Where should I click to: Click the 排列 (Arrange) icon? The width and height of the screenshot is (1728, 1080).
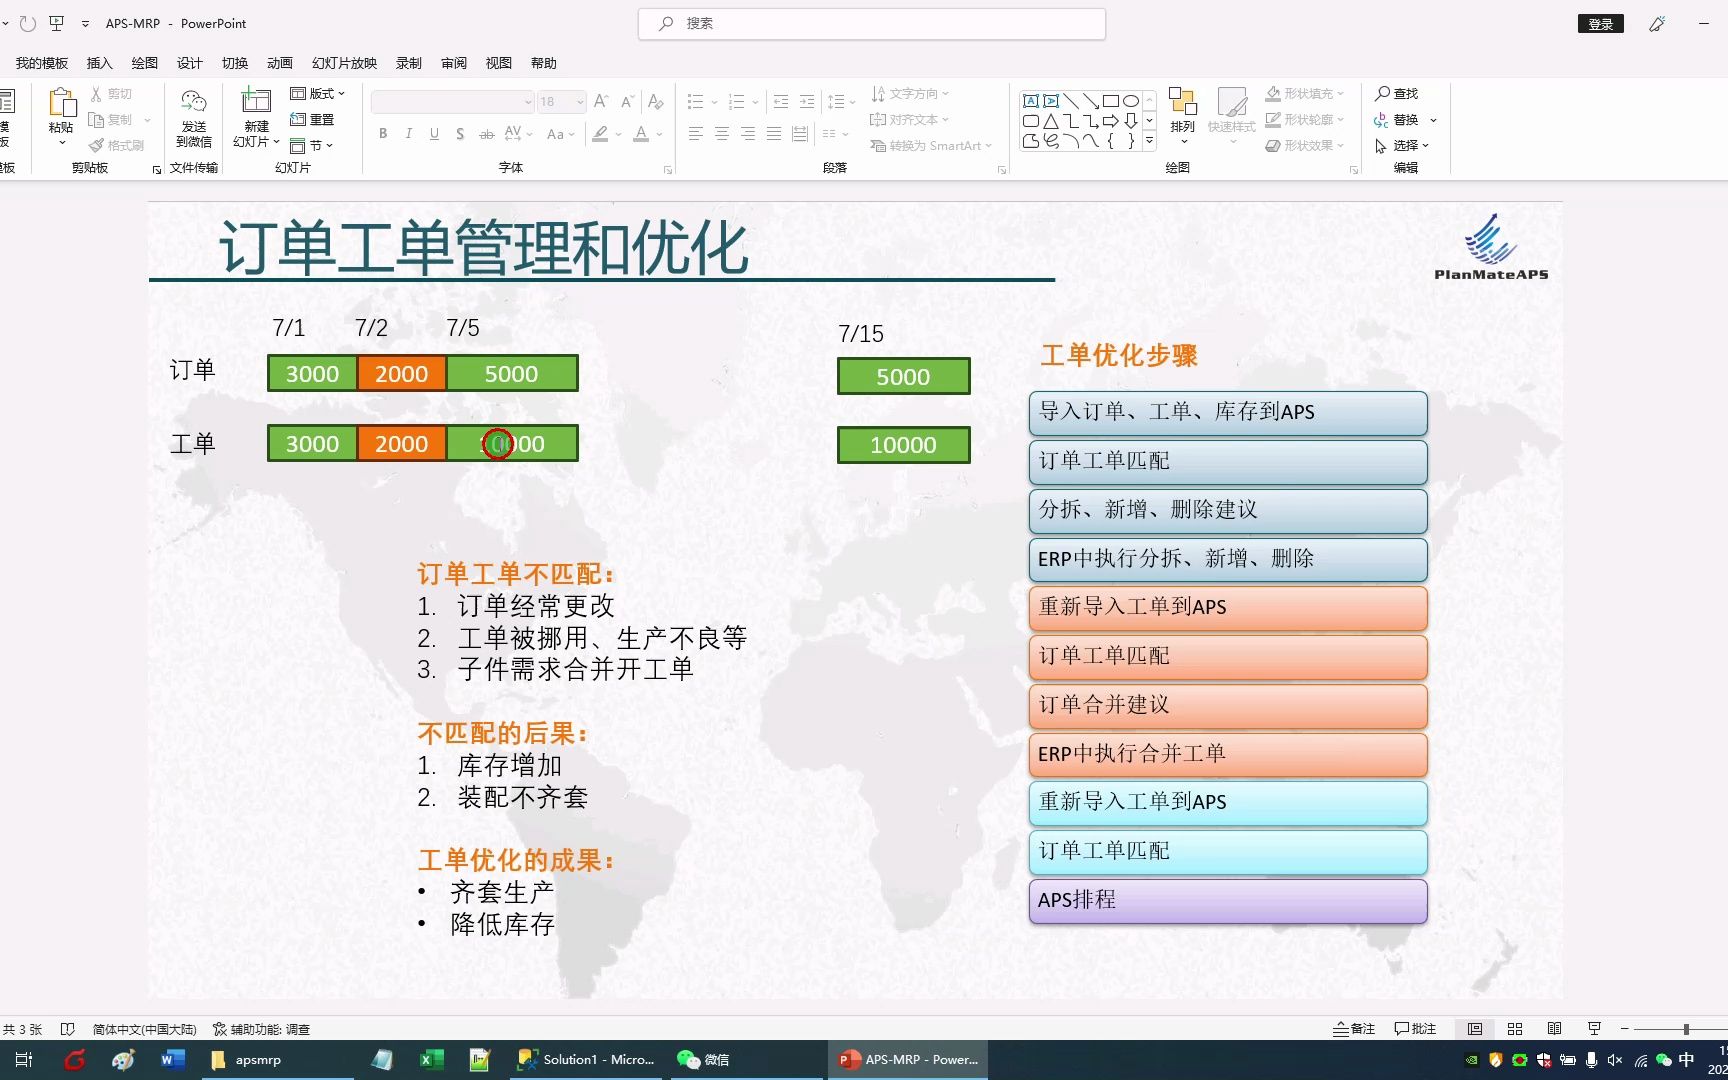click(1183, 110)
